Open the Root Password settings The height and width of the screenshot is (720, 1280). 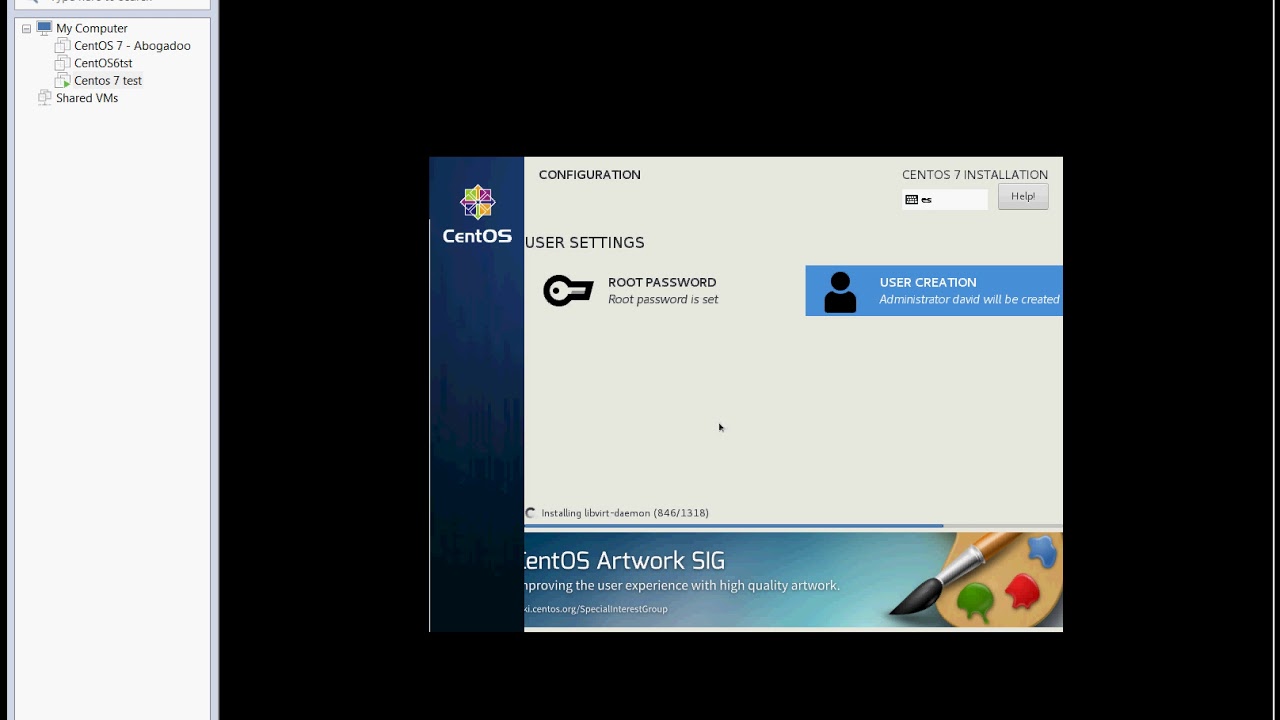(x=662, y=290)
